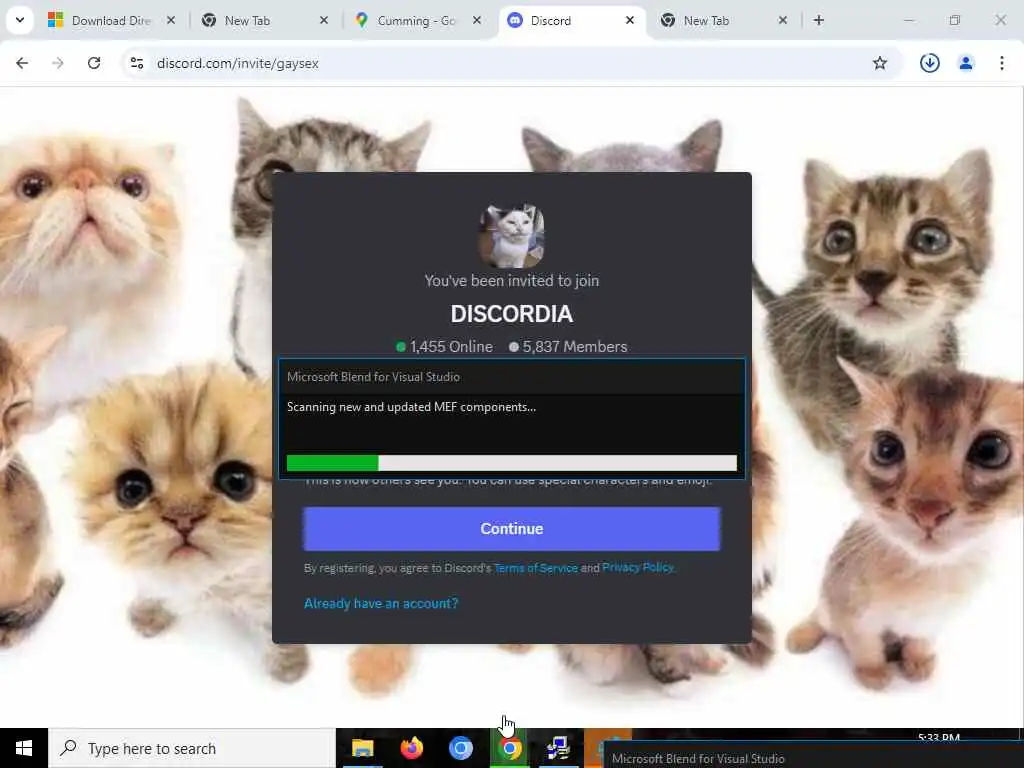Close the Cumming Google Maps tab
This screenshot has width=1024, height=768.
coord(477,20)
